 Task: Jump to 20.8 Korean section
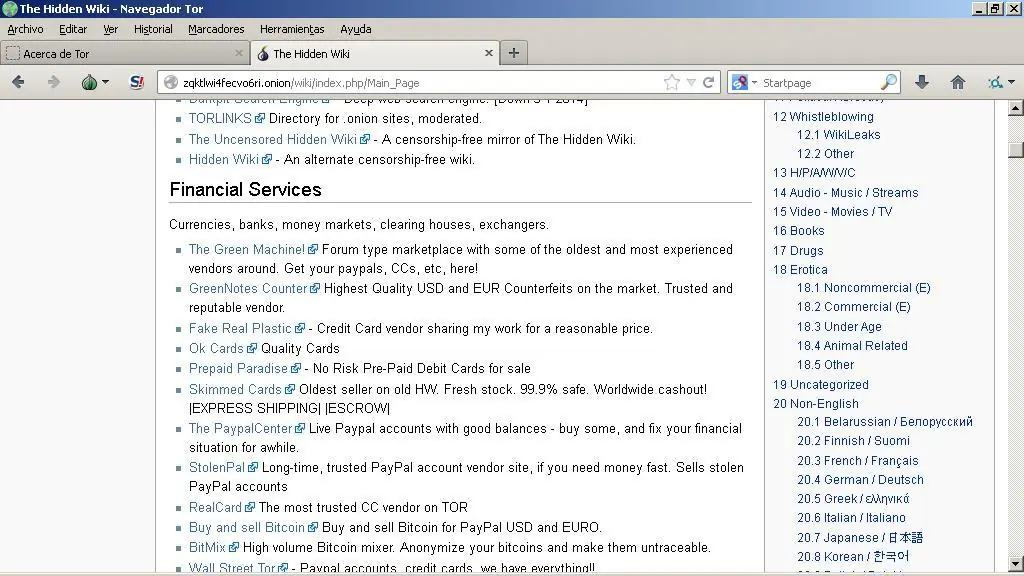[853, 556]
